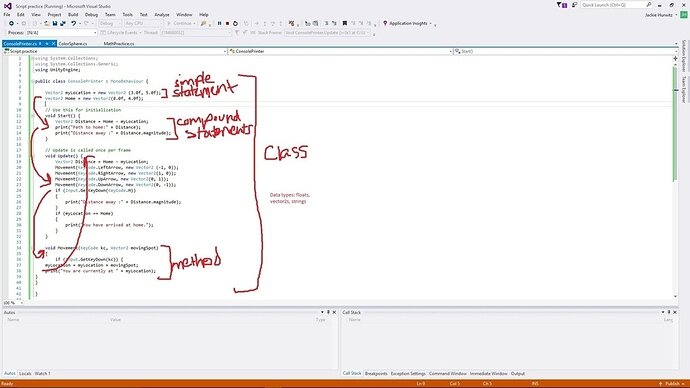Undo the last edit icon
Image resolution: width=690 pixels, height=388 pixels.
pyautogui.click(x=73, y=23)
